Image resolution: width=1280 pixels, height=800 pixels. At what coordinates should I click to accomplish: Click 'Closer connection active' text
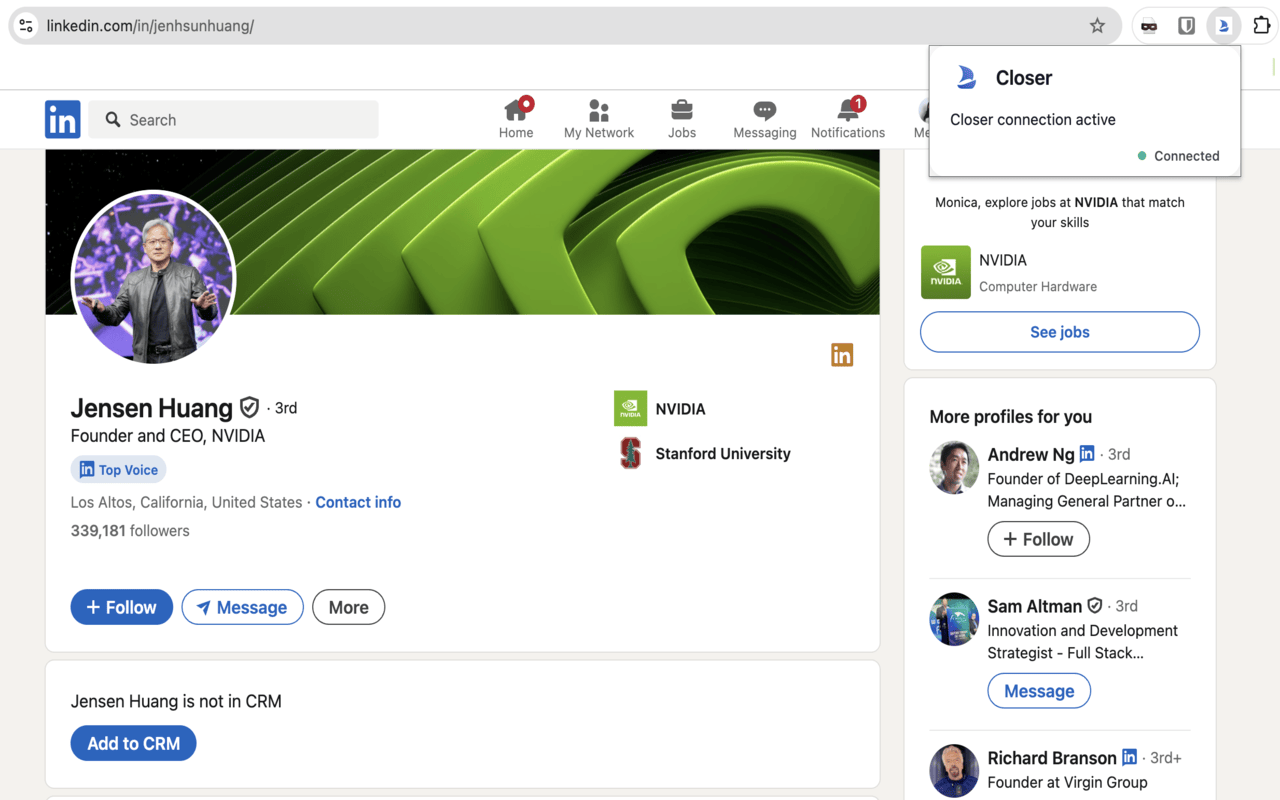point(1033,119)
